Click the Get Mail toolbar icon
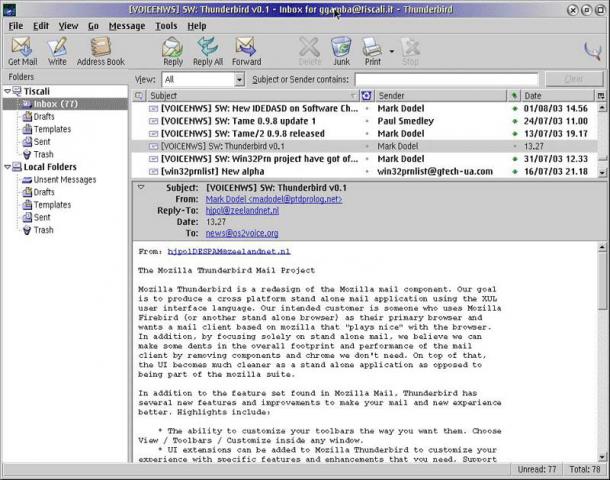Image resolution: width=610 pixels, height=480 pixels. point(22,51)
